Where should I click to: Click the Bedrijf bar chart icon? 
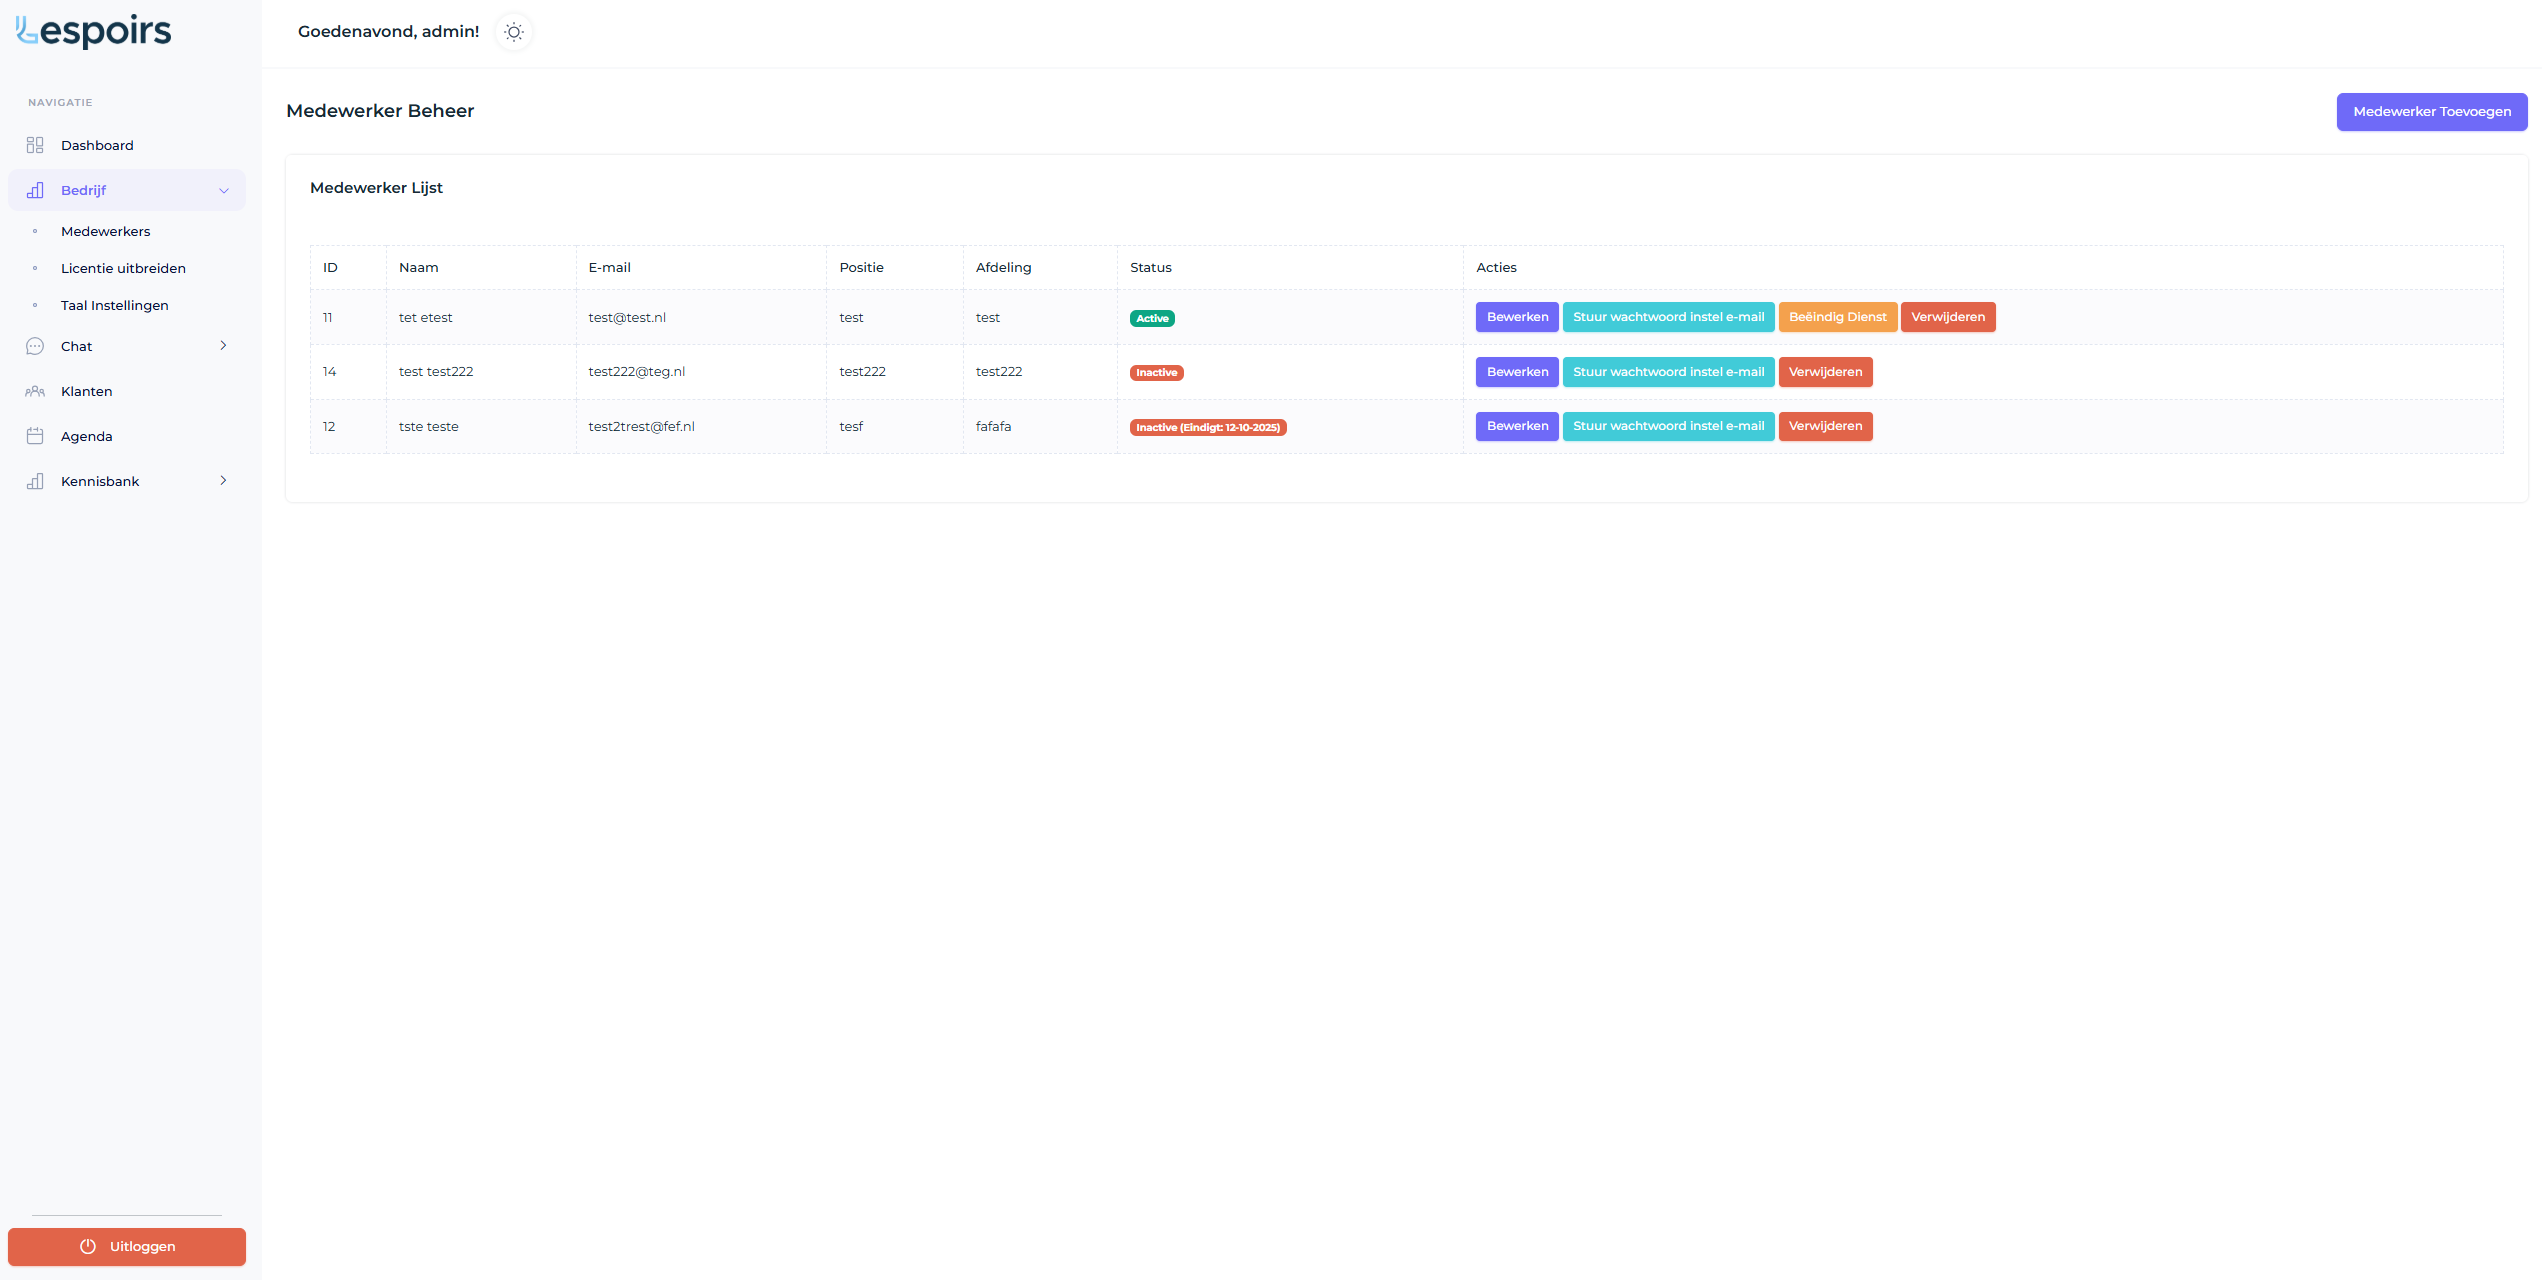pyautogui.click(x=35, y=190)
